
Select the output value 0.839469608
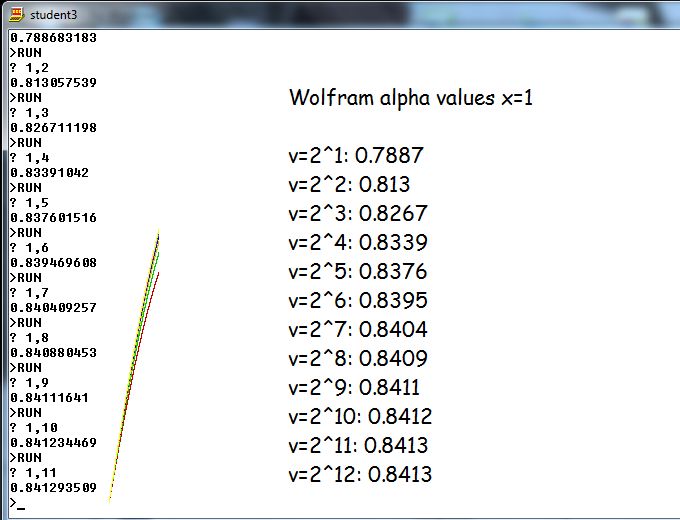[x=53, y=262]
